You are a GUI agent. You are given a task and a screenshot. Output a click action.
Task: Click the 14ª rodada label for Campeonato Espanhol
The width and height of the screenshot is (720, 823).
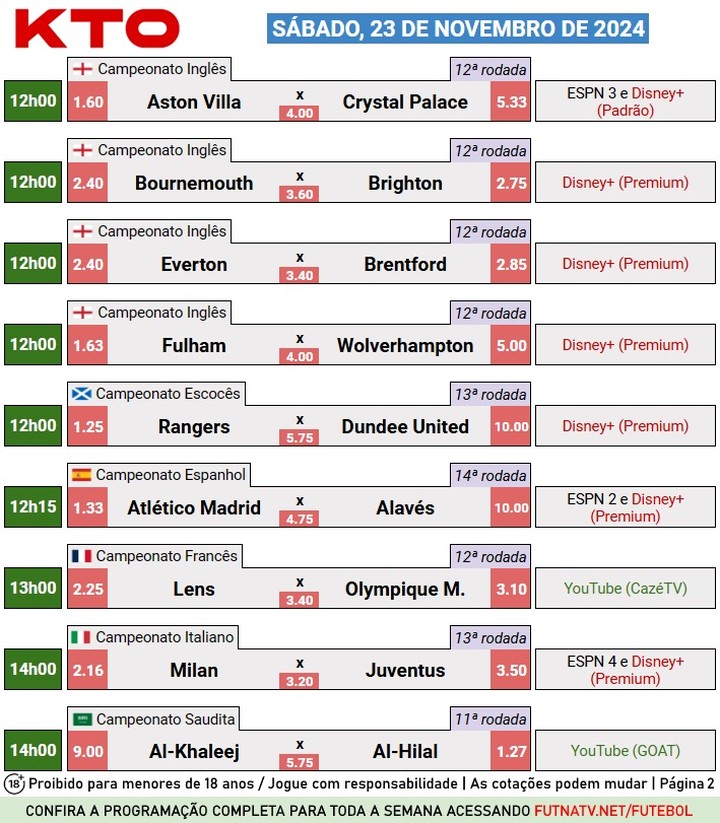[490, 476]
